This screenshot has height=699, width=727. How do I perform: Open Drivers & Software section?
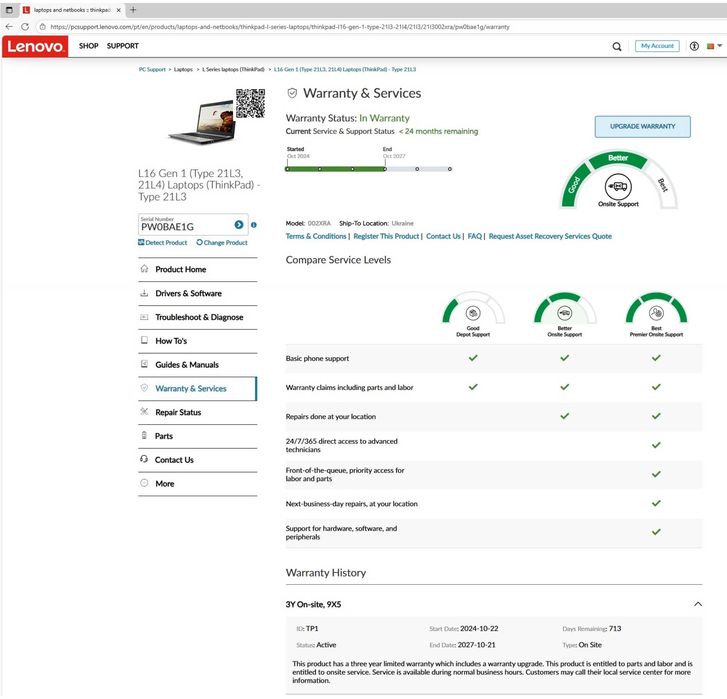click(198, 293)
